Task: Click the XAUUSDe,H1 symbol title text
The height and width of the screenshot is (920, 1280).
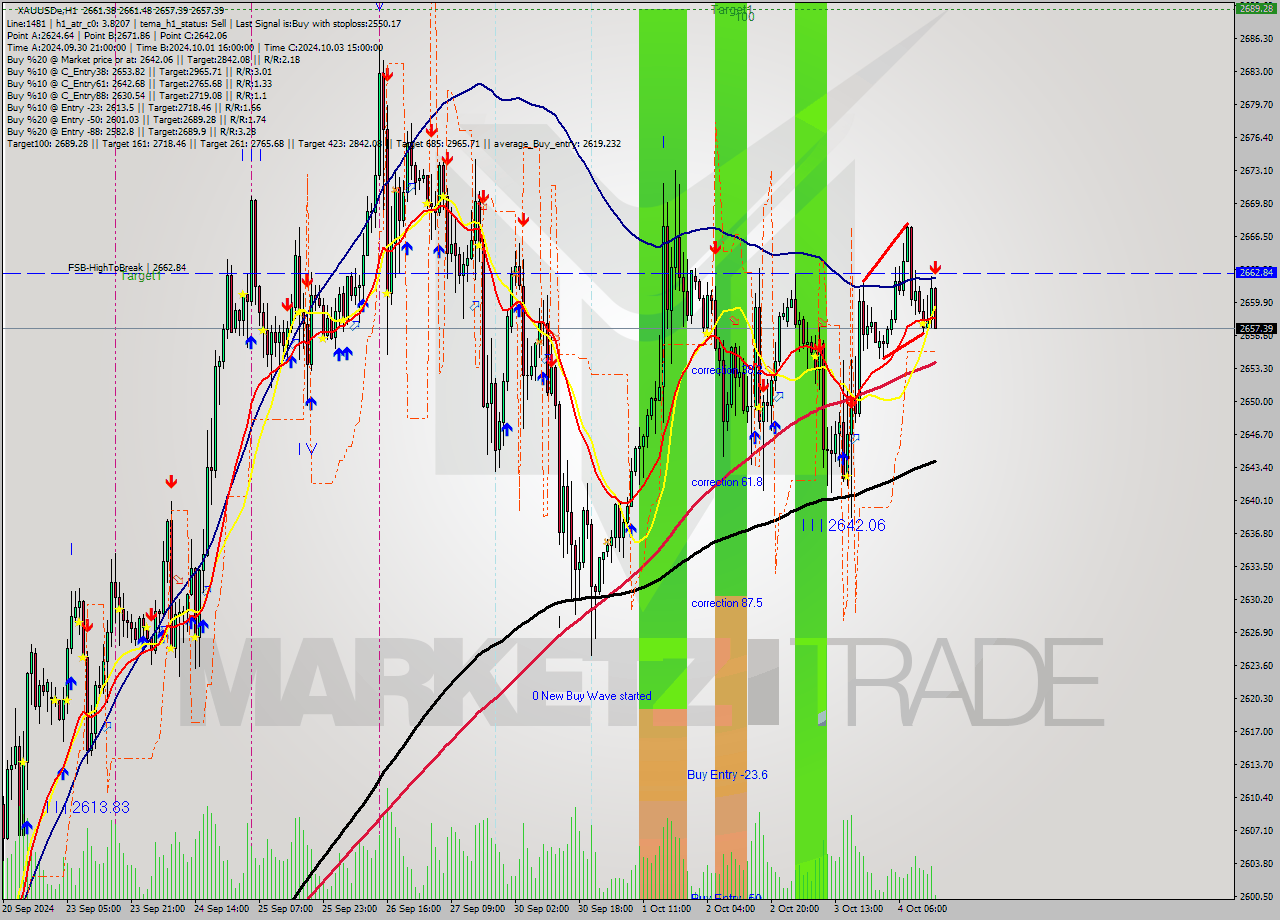Action: [x=46, y=10]
